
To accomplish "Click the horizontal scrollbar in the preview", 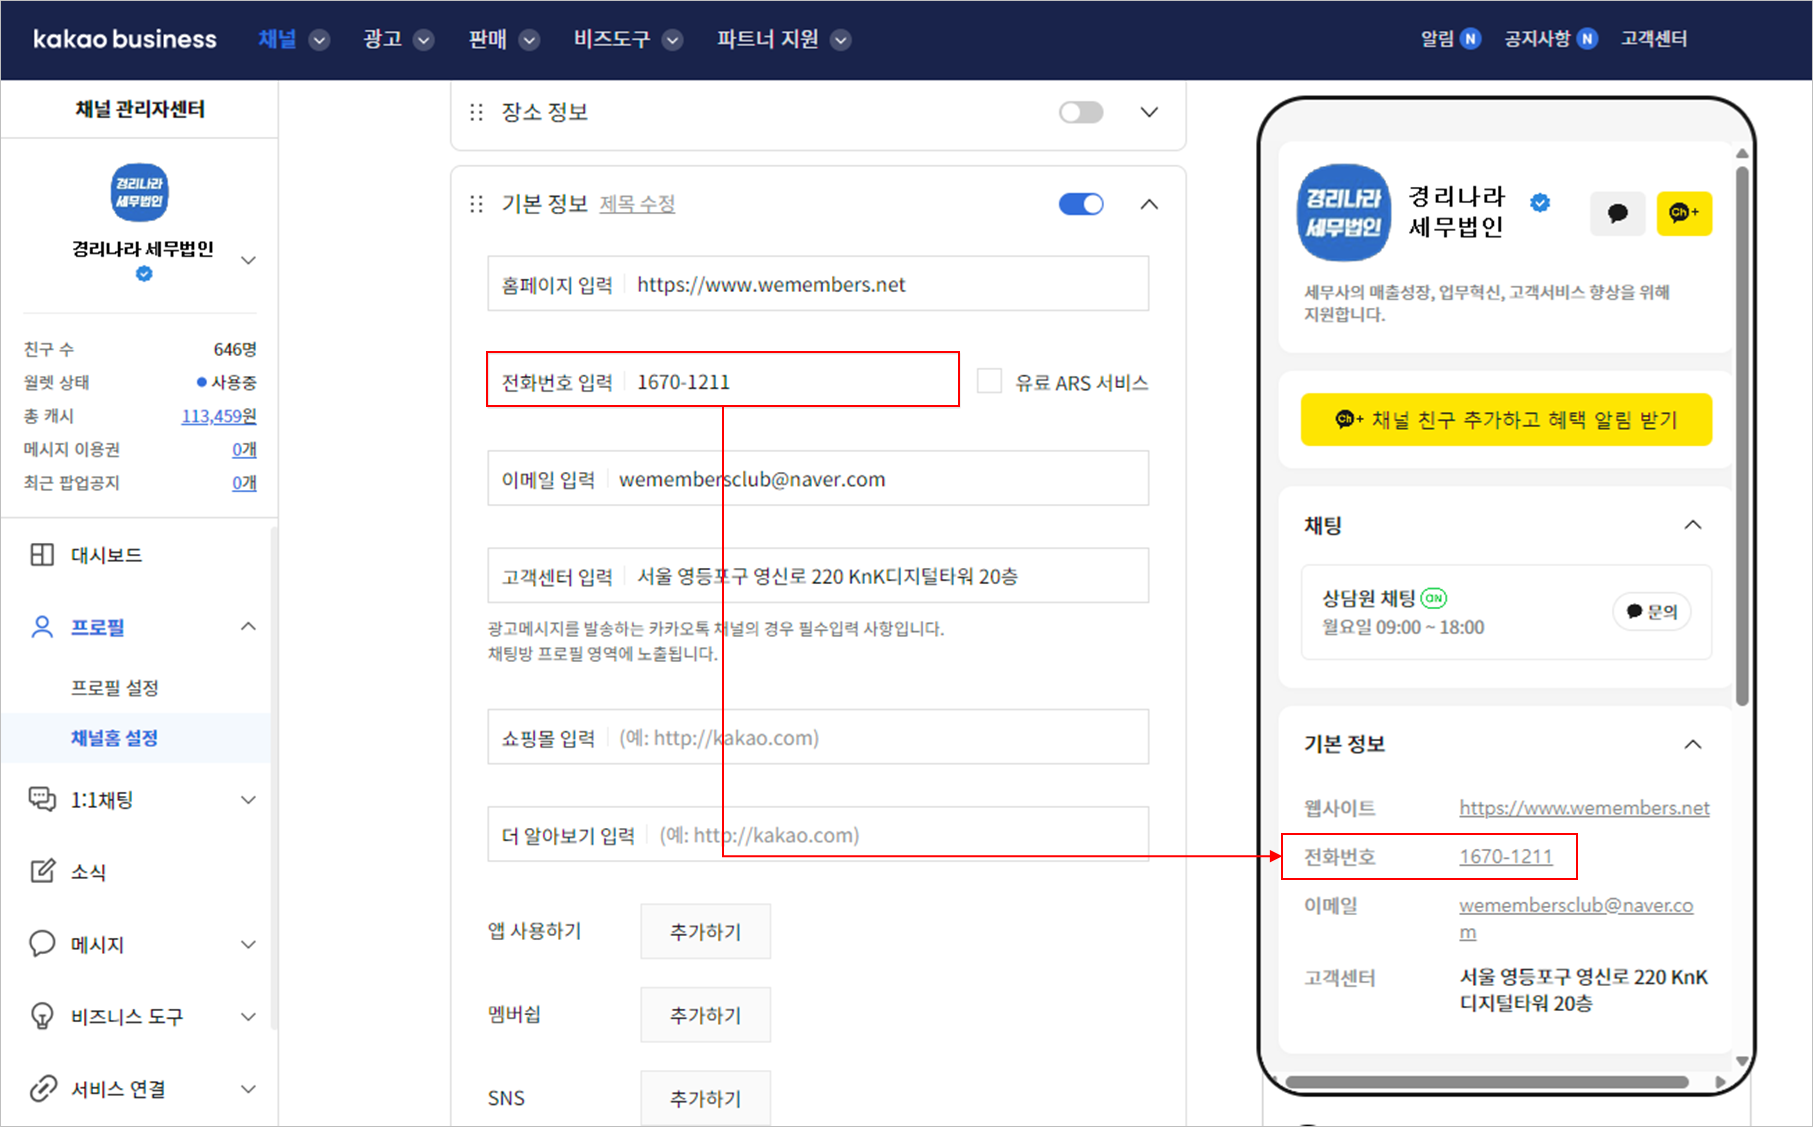I will click(x=1487, y=1082).
